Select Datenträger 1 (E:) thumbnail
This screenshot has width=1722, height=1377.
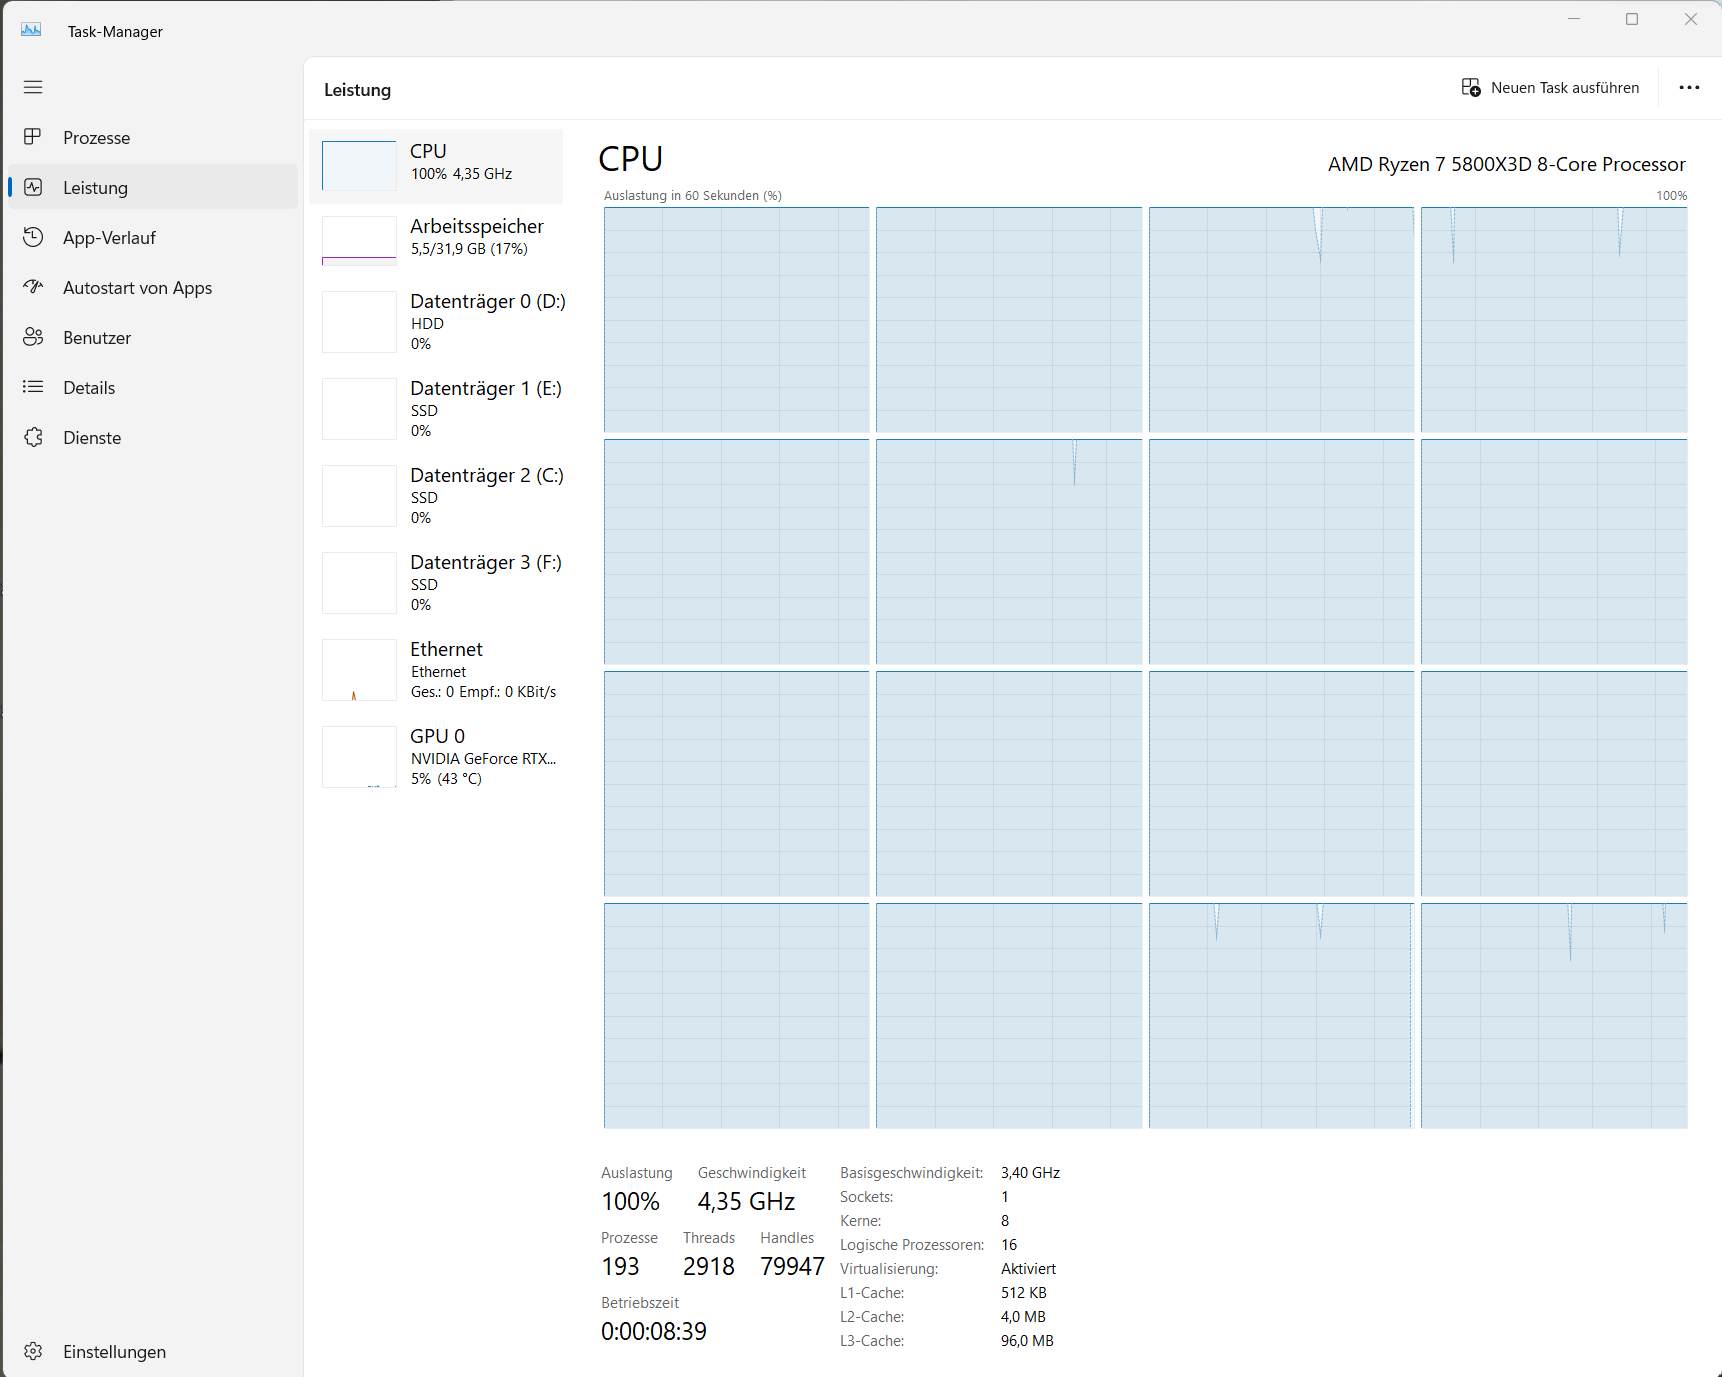click(359, 409)
